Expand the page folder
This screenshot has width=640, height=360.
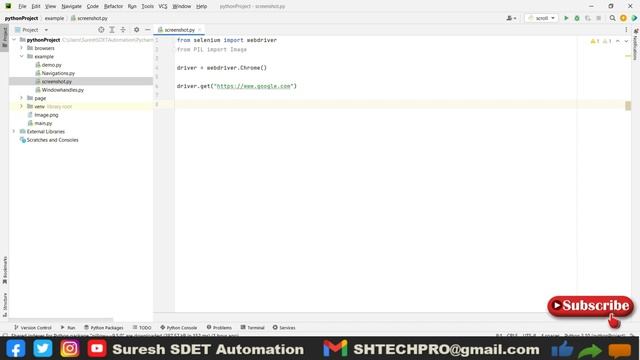click(x=22, y=98)
